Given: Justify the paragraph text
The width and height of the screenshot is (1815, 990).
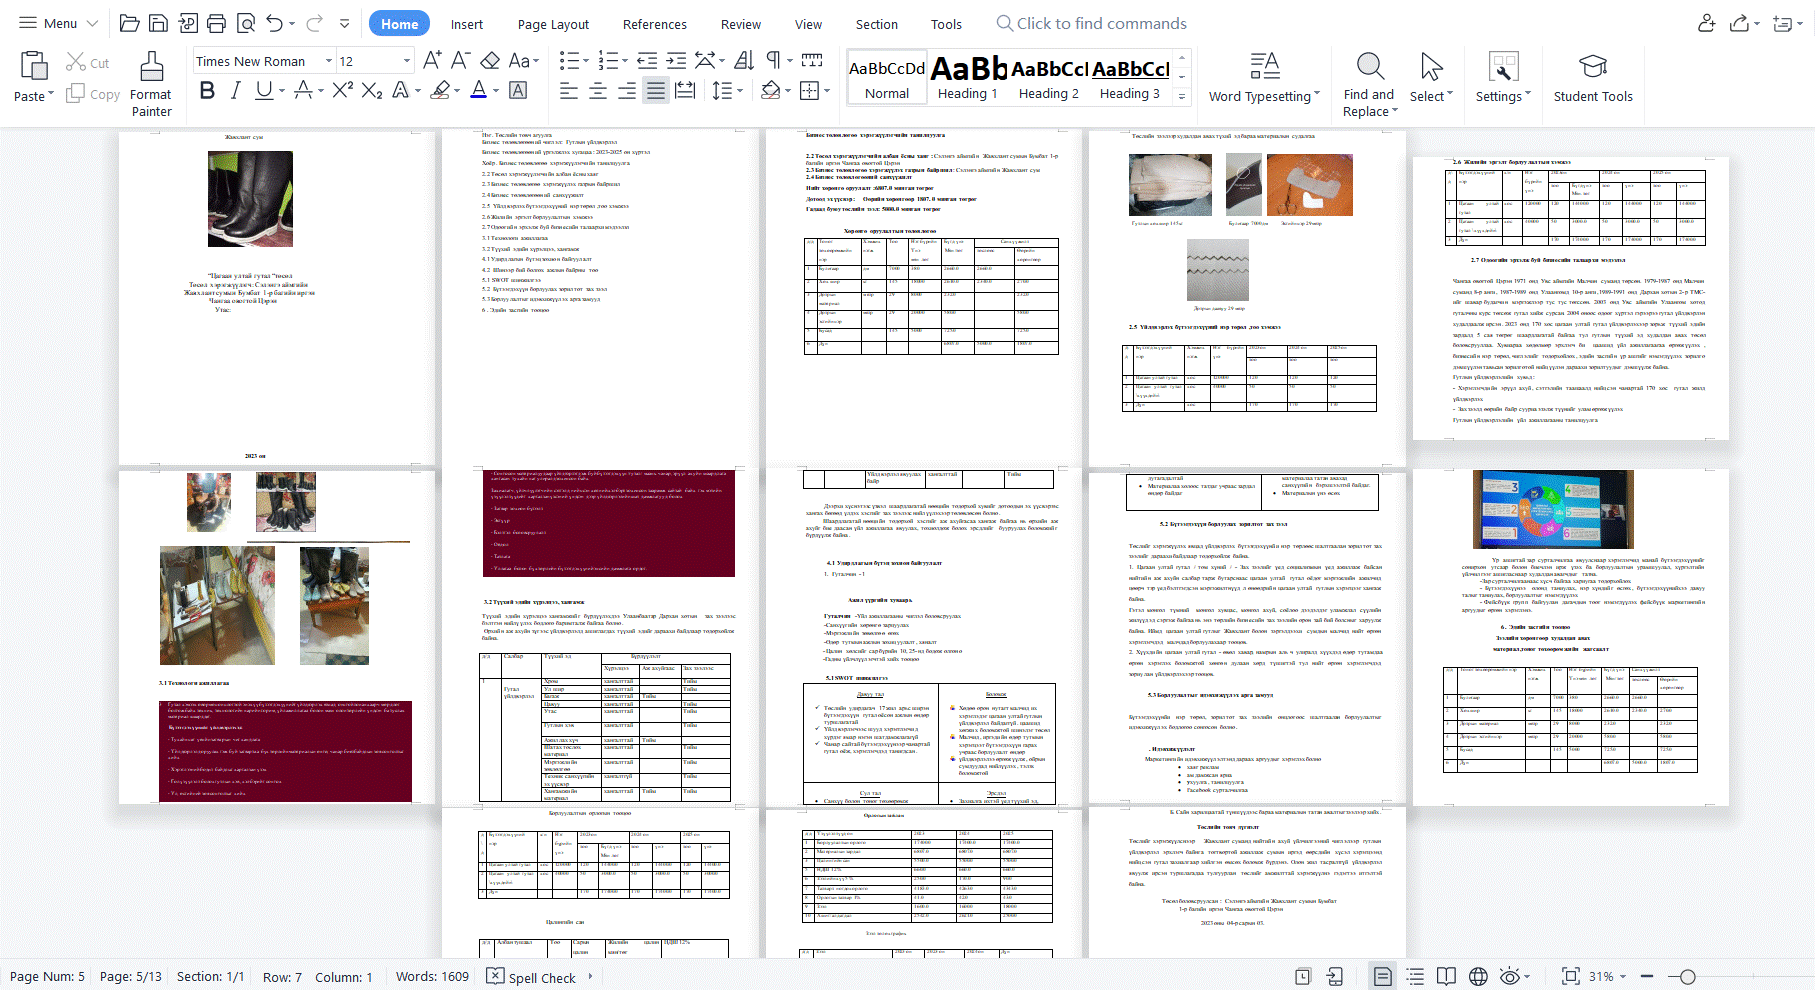Looking at the screenshot, I should click(x=656, y=91).
